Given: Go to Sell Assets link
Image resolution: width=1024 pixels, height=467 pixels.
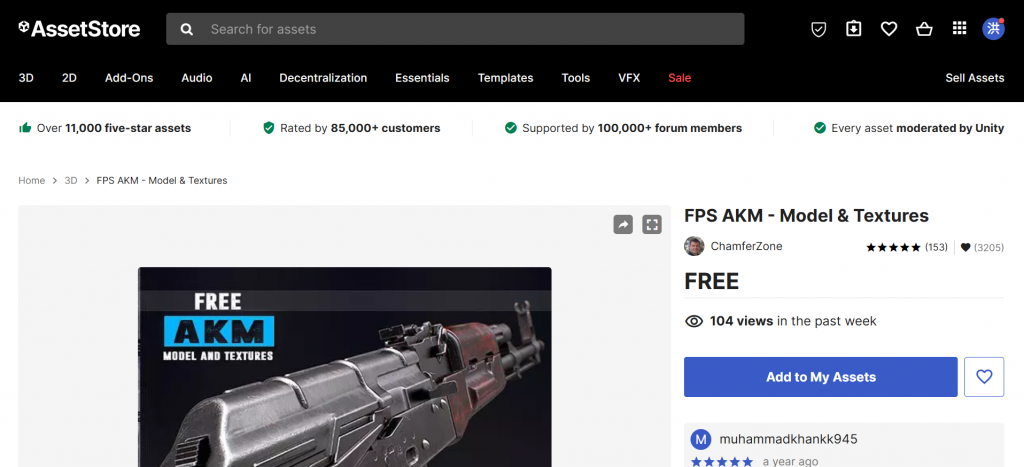Looking at the screenshot, I should (974, 78).
